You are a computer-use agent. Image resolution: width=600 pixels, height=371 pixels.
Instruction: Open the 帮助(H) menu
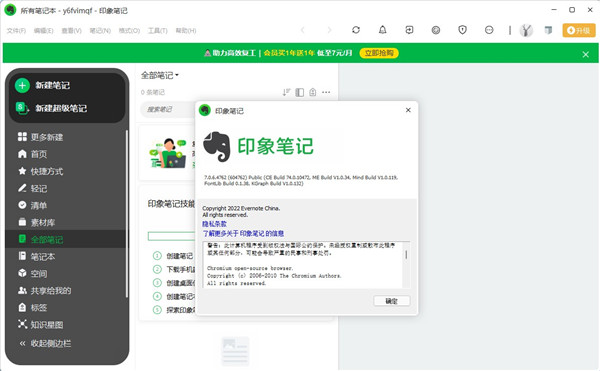pyautogui.click(x=186, y=31)
